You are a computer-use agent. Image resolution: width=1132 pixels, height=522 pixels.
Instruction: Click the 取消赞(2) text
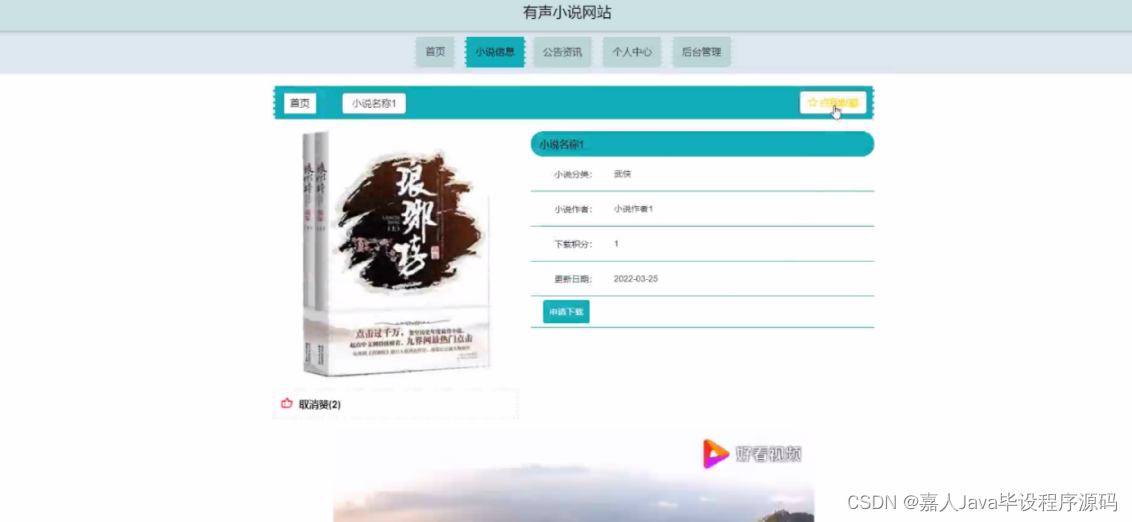[320, 405]
